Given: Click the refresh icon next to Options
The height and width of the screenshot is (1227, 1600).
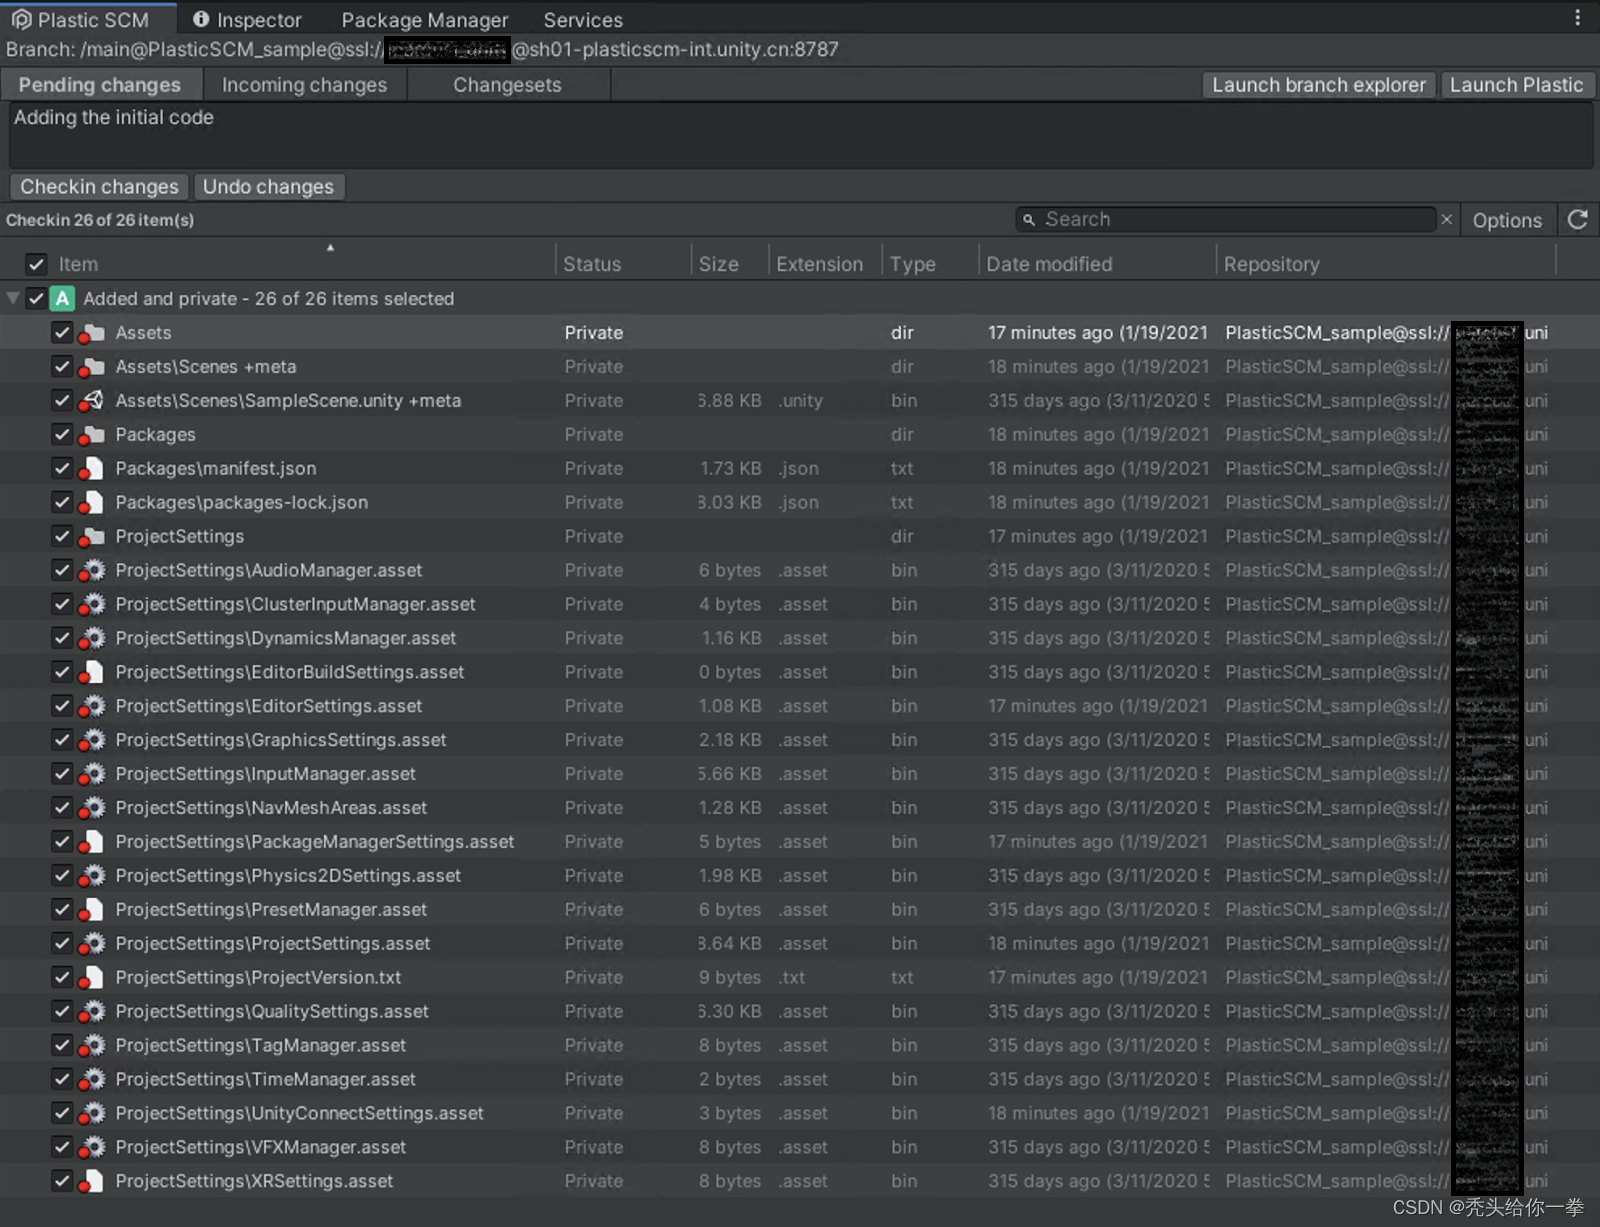Looking at the screenshot, I should pyautogui.click(x=1578, y=220).
